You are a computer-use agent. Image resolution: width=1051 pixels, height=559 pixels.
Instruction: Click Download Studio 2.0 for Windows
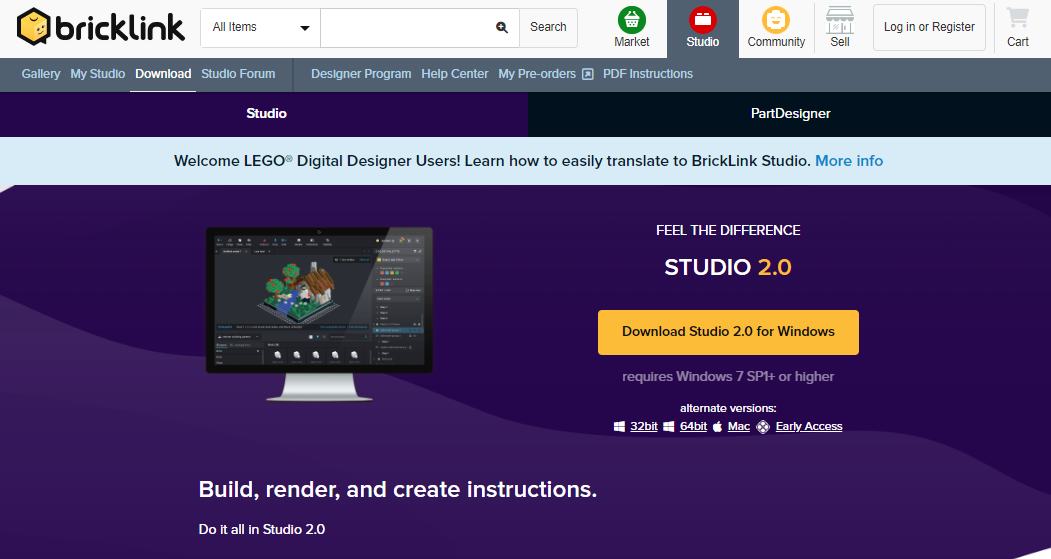(728, 332)
